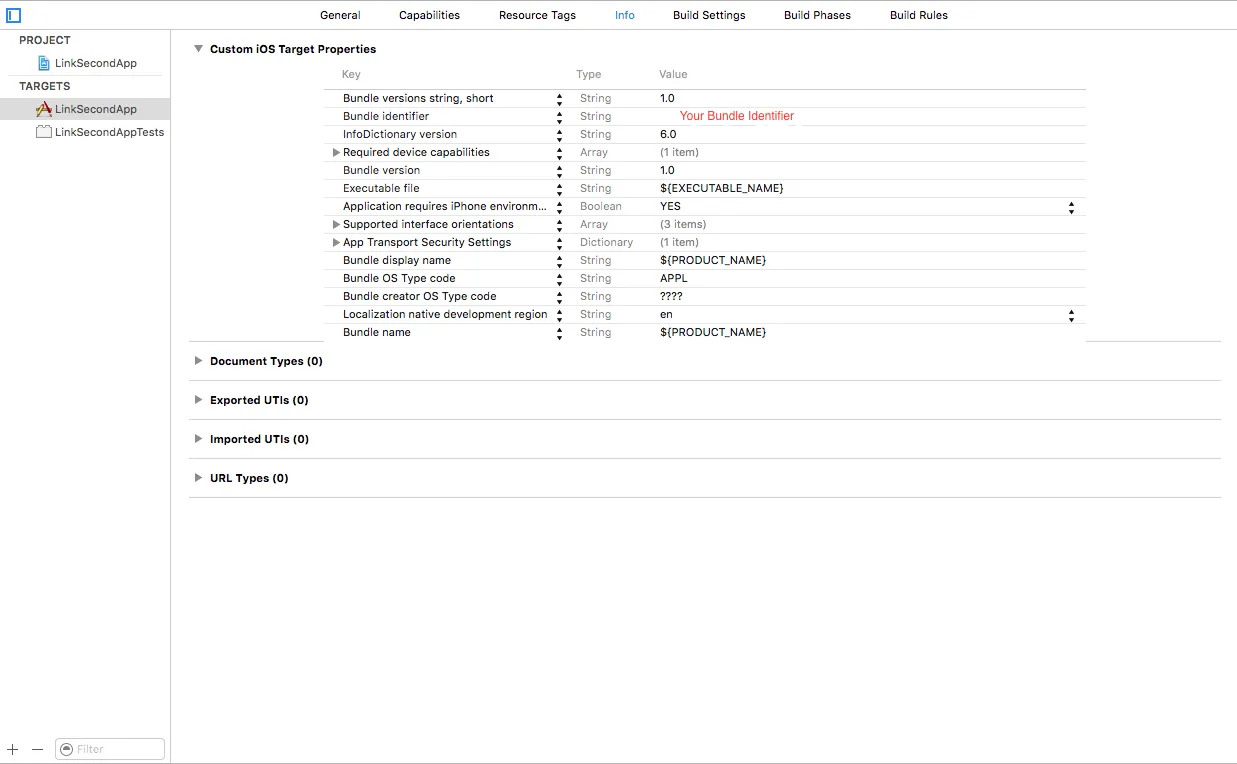Click key stepper for Bundle identifier

(559, 117)
